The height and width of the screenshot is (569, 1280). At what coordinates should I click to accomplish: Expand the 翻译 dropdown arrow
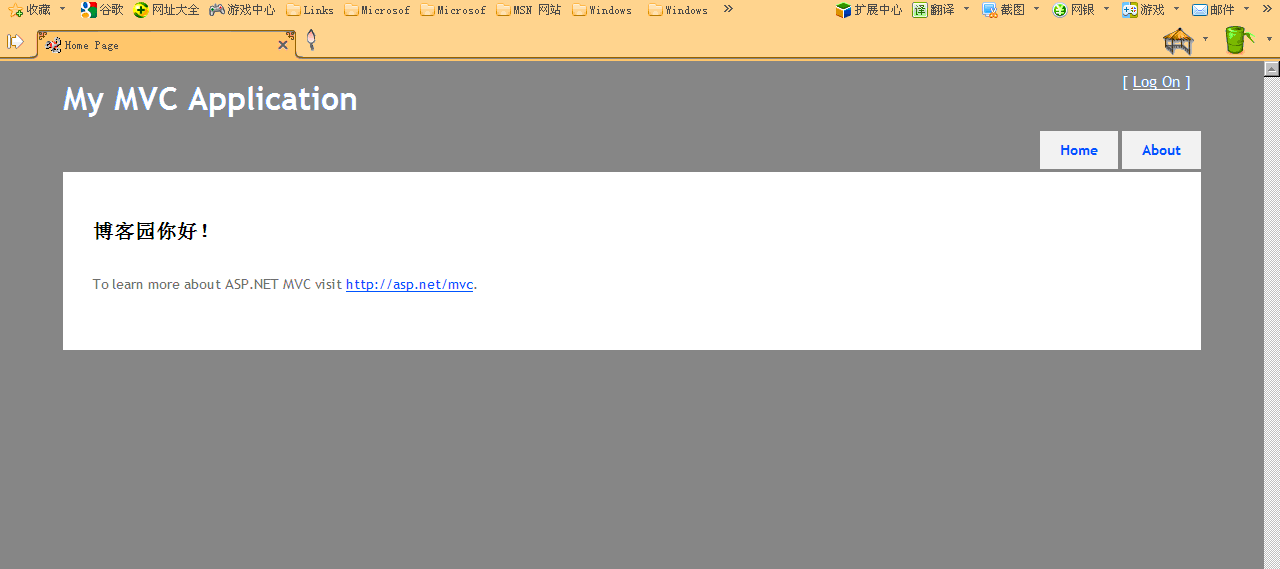(x=967, y=9)
